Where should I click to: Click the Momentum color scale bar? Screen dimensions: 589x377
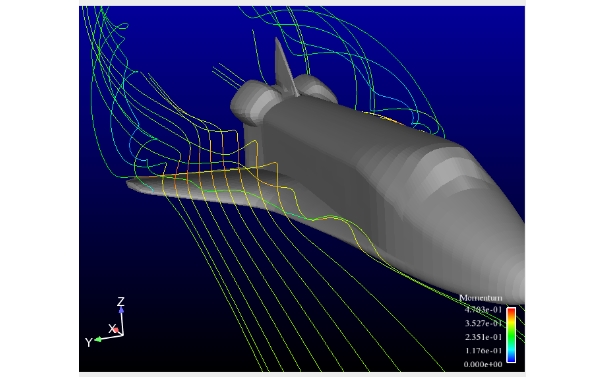[x=511, y=335]
